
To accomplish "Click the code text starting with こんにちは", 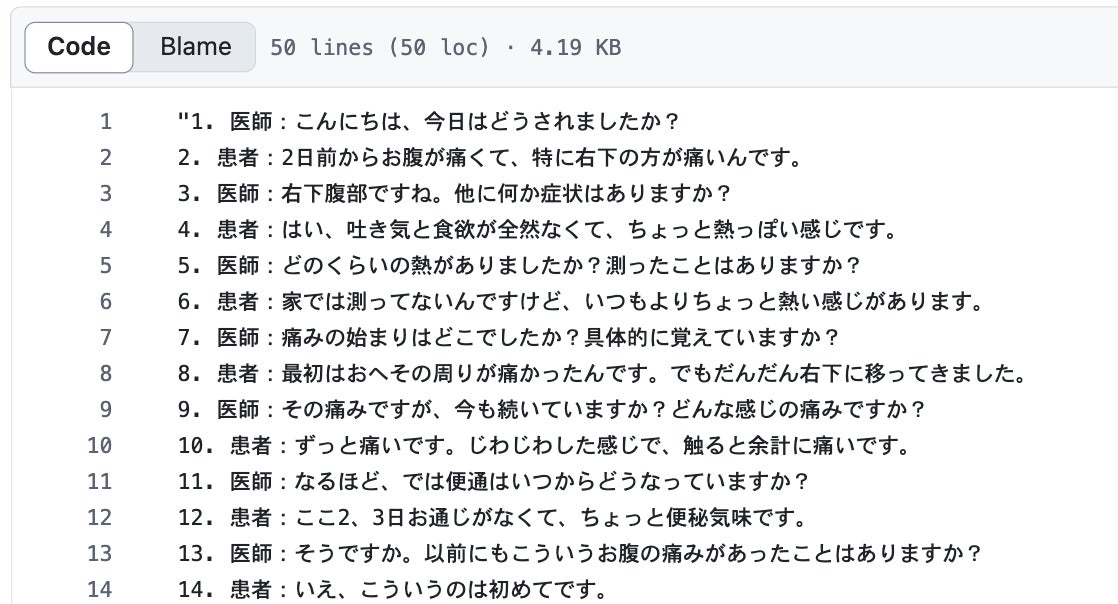I will point(430,122).
